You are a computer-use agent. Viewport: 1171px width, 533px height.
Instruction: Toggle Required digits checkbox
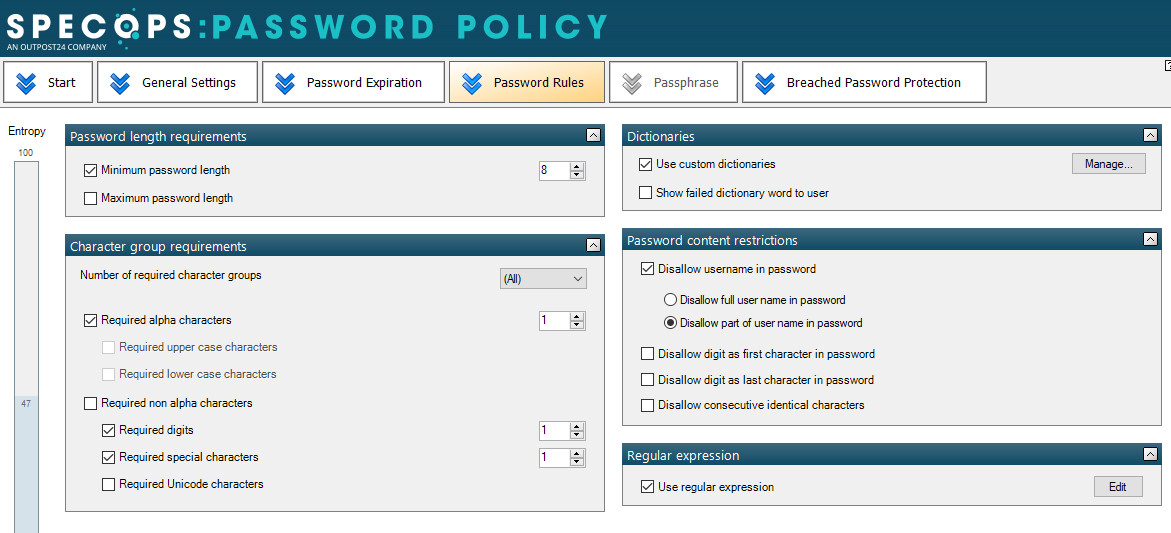[108, 430]
